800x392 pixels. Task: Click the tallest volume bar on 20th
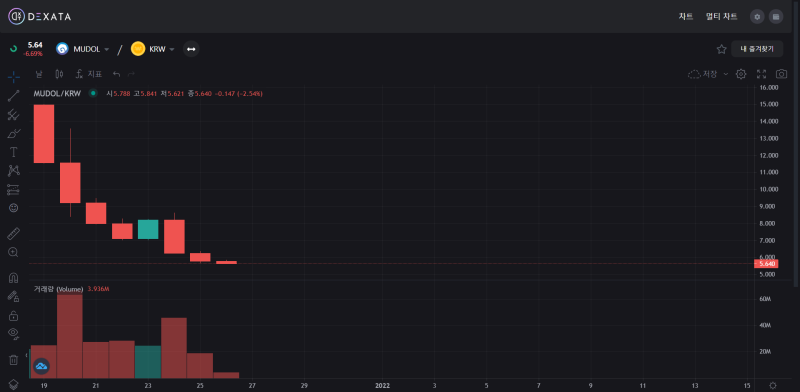[x=70, y=336]
